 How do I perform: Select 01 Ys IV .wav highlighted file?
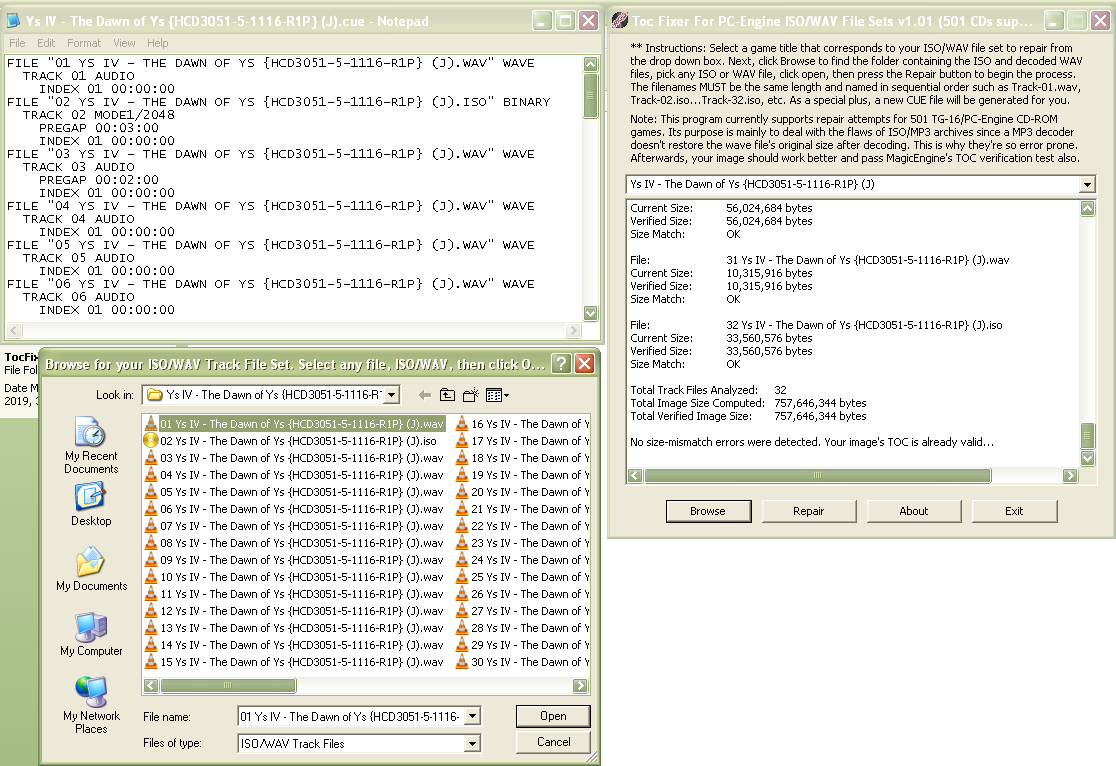tap(295, 424)
